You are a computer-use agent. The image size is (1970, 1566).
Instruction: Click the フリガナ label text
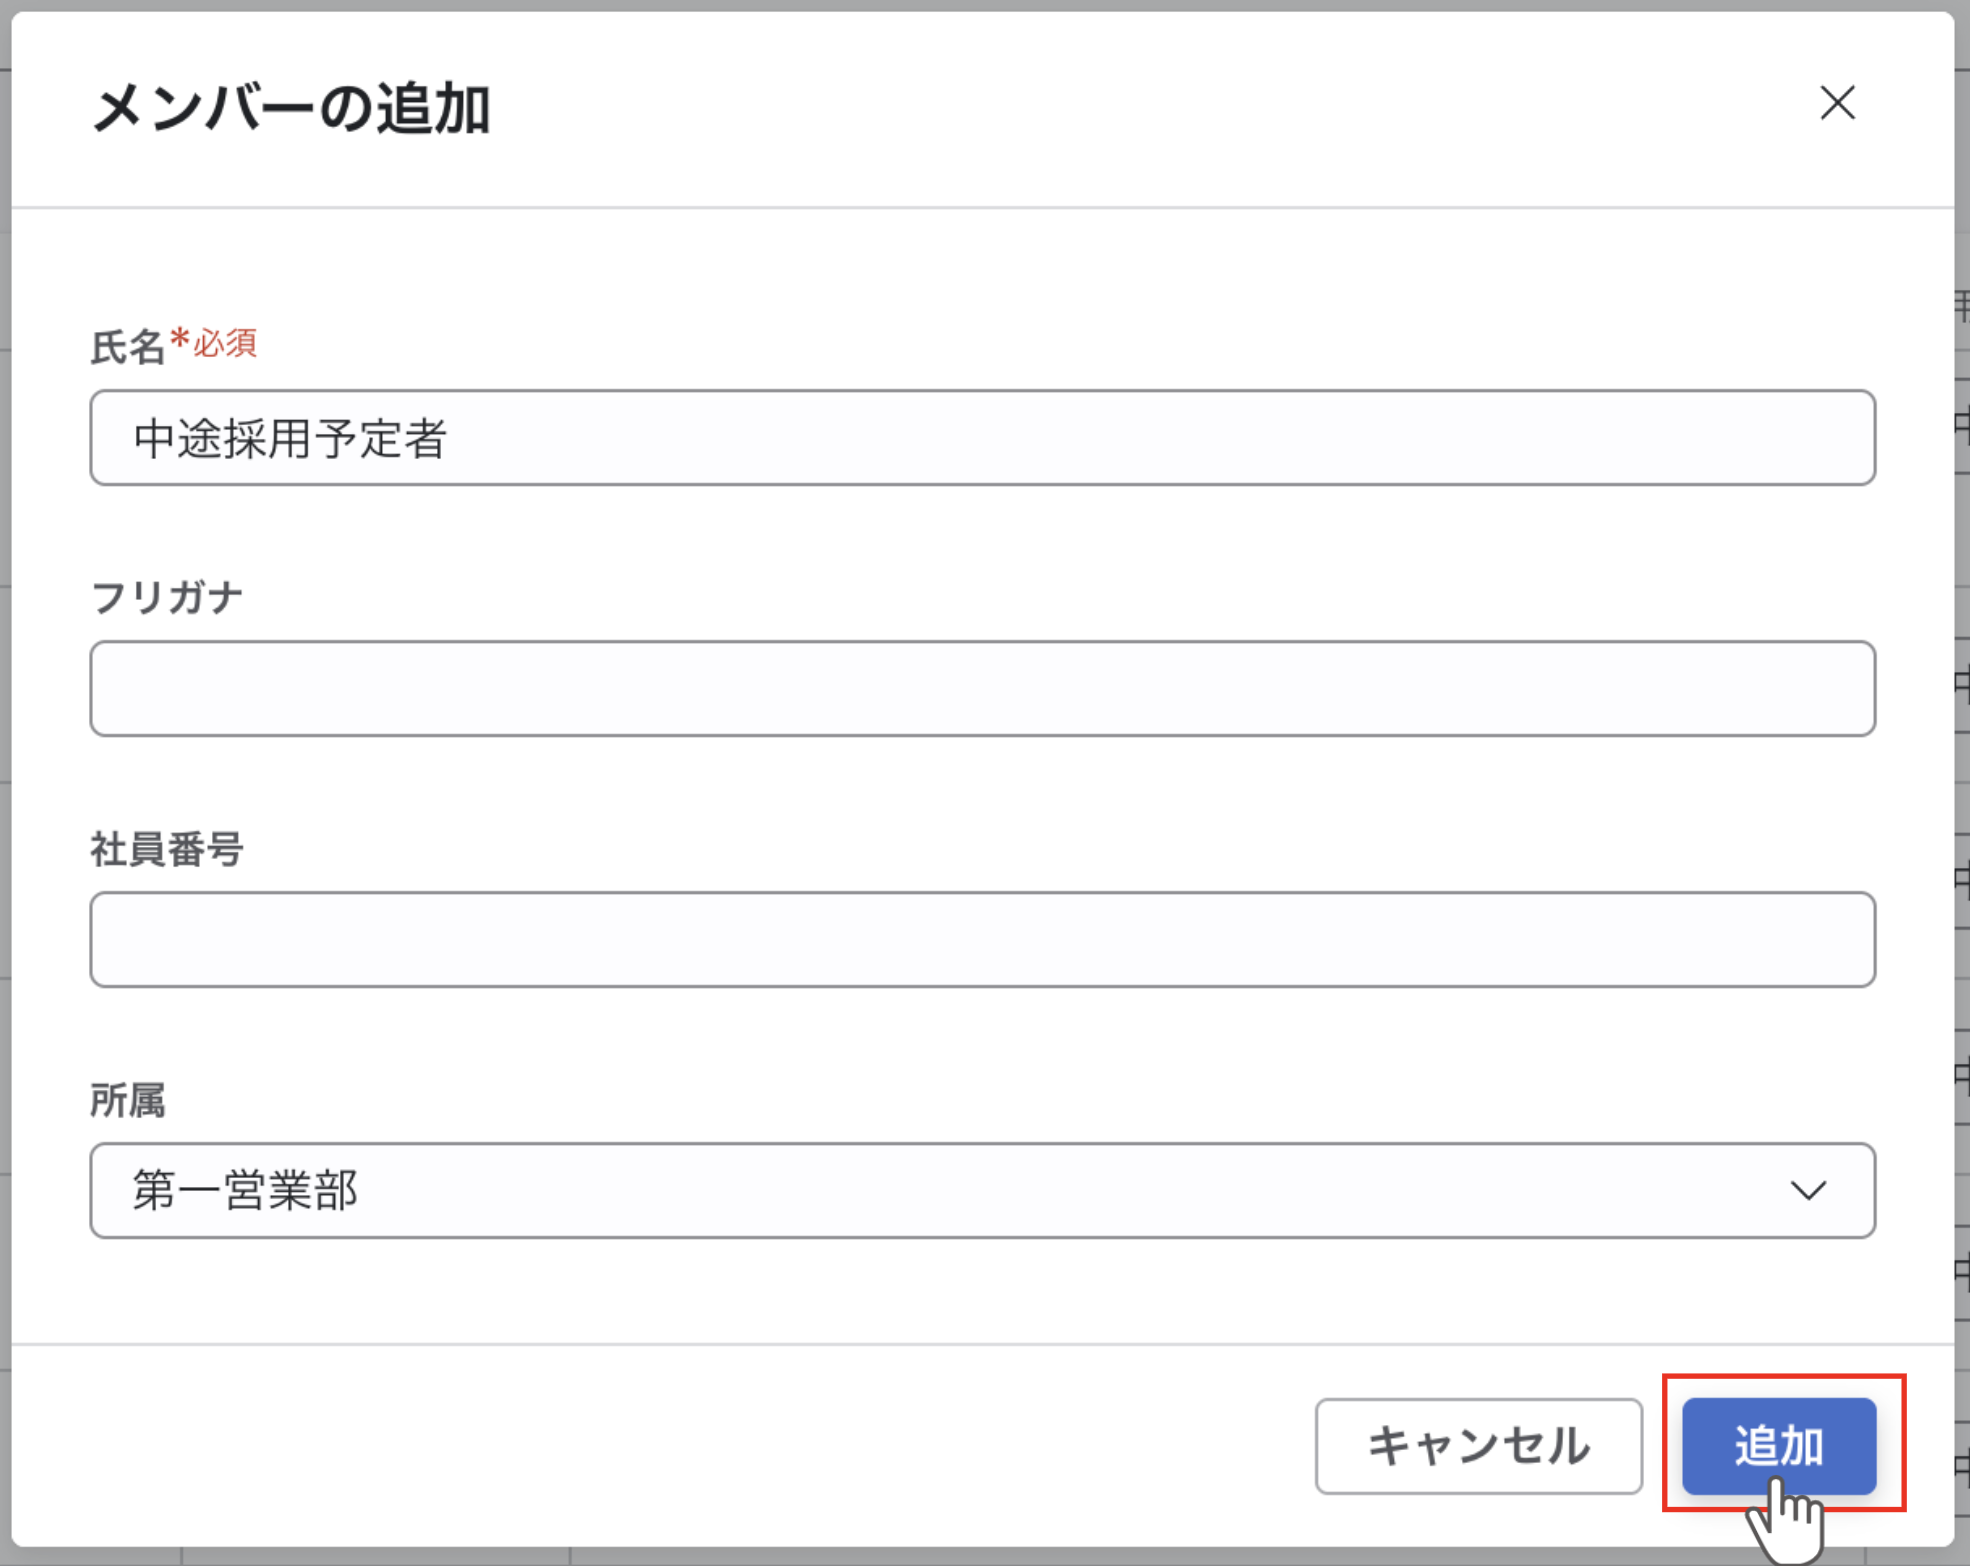coord(167,597)
